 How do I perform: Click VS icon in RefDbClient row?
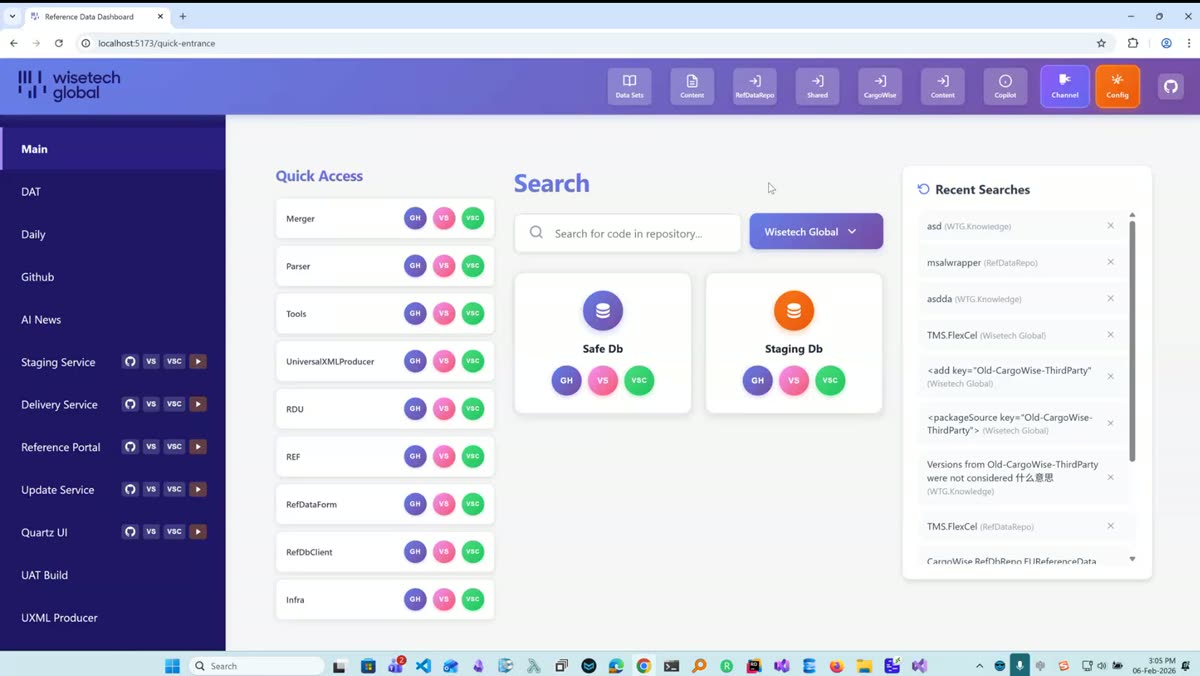(x=444, y=551)
